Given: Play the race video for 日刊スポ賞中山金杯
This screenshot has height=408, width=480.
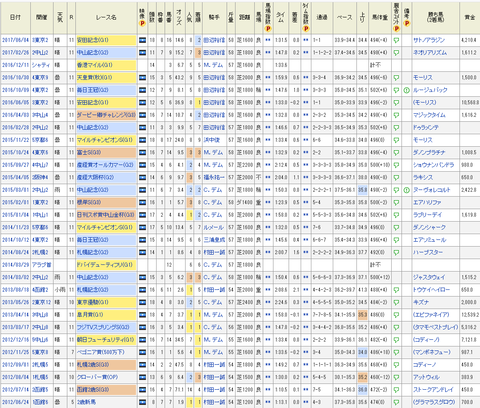Looking at the screenshot, I should [142, 215].
